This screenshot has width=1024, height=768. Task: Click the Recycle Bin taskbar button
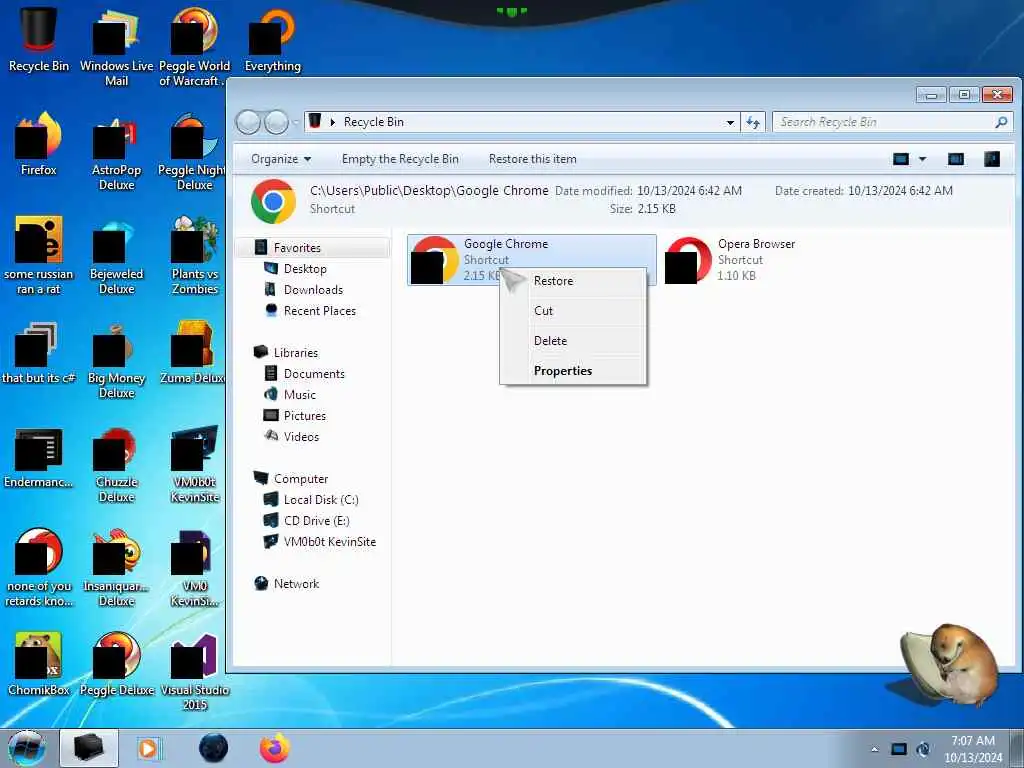tap(89, 748)
